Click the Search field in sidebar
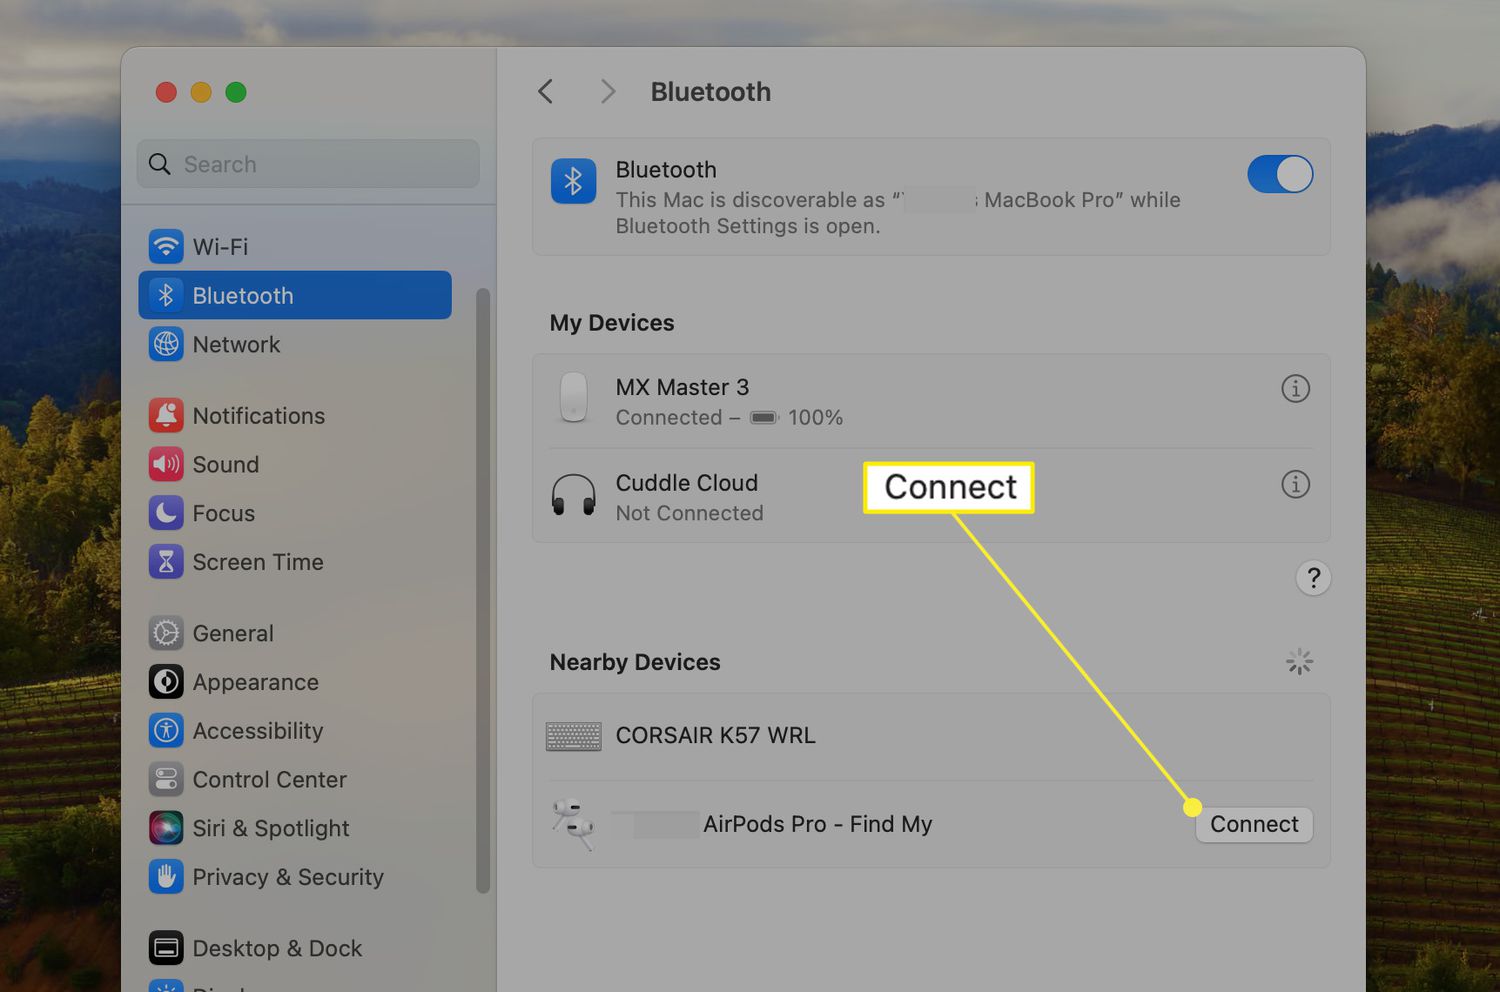This screenshot has height=992, width=1500. coord(308,164)
